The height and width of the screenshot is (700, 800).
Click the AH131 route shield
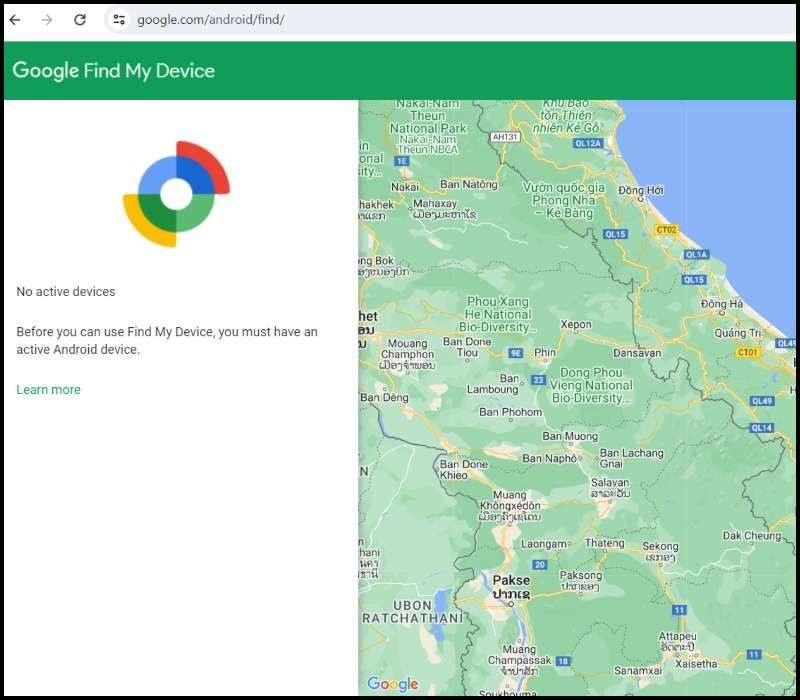(506, 137)
